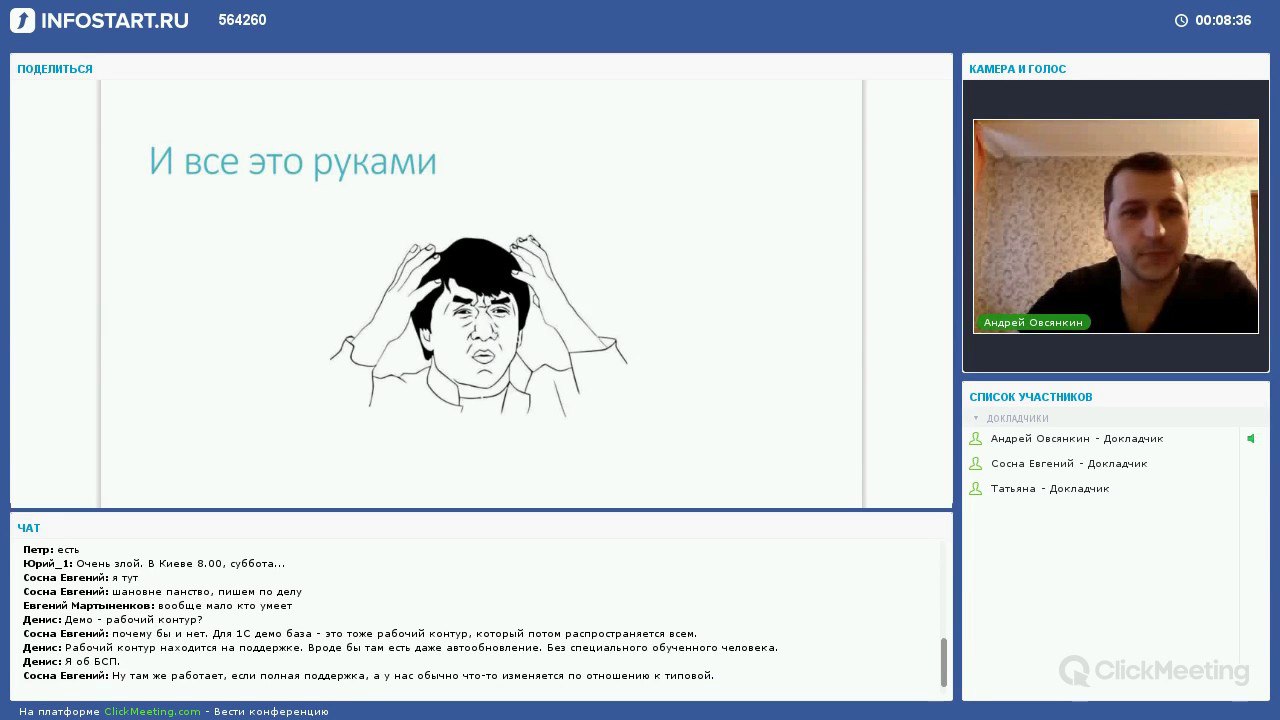Click chat message from Петр: есть
The height and width of the screenshot is (720, 1280).
[51, 550]
